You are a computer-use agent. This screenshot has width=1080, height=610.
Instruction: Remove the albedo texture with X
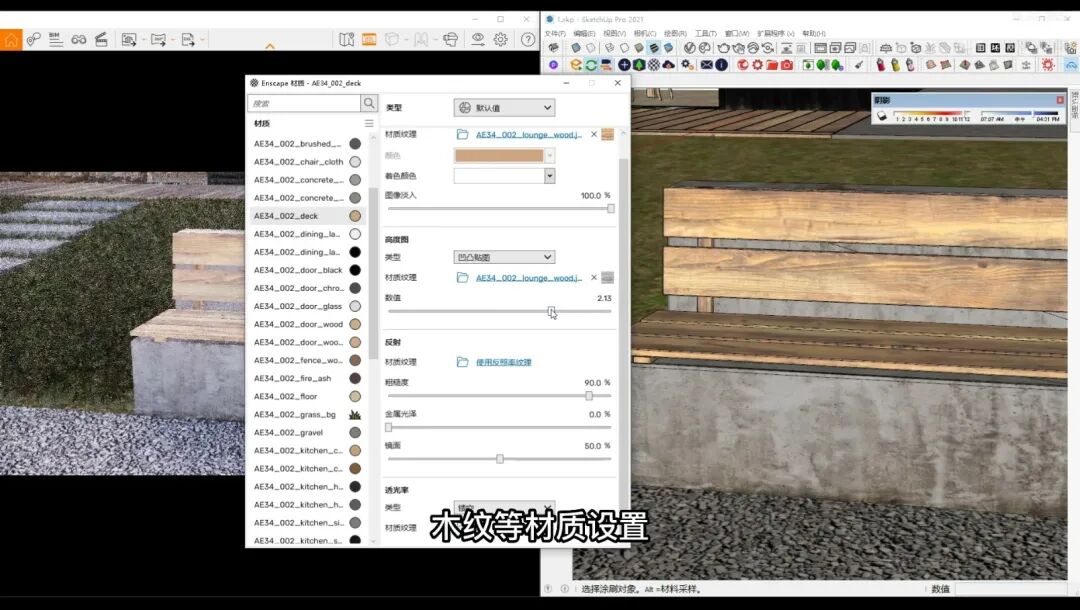[593, 134]
